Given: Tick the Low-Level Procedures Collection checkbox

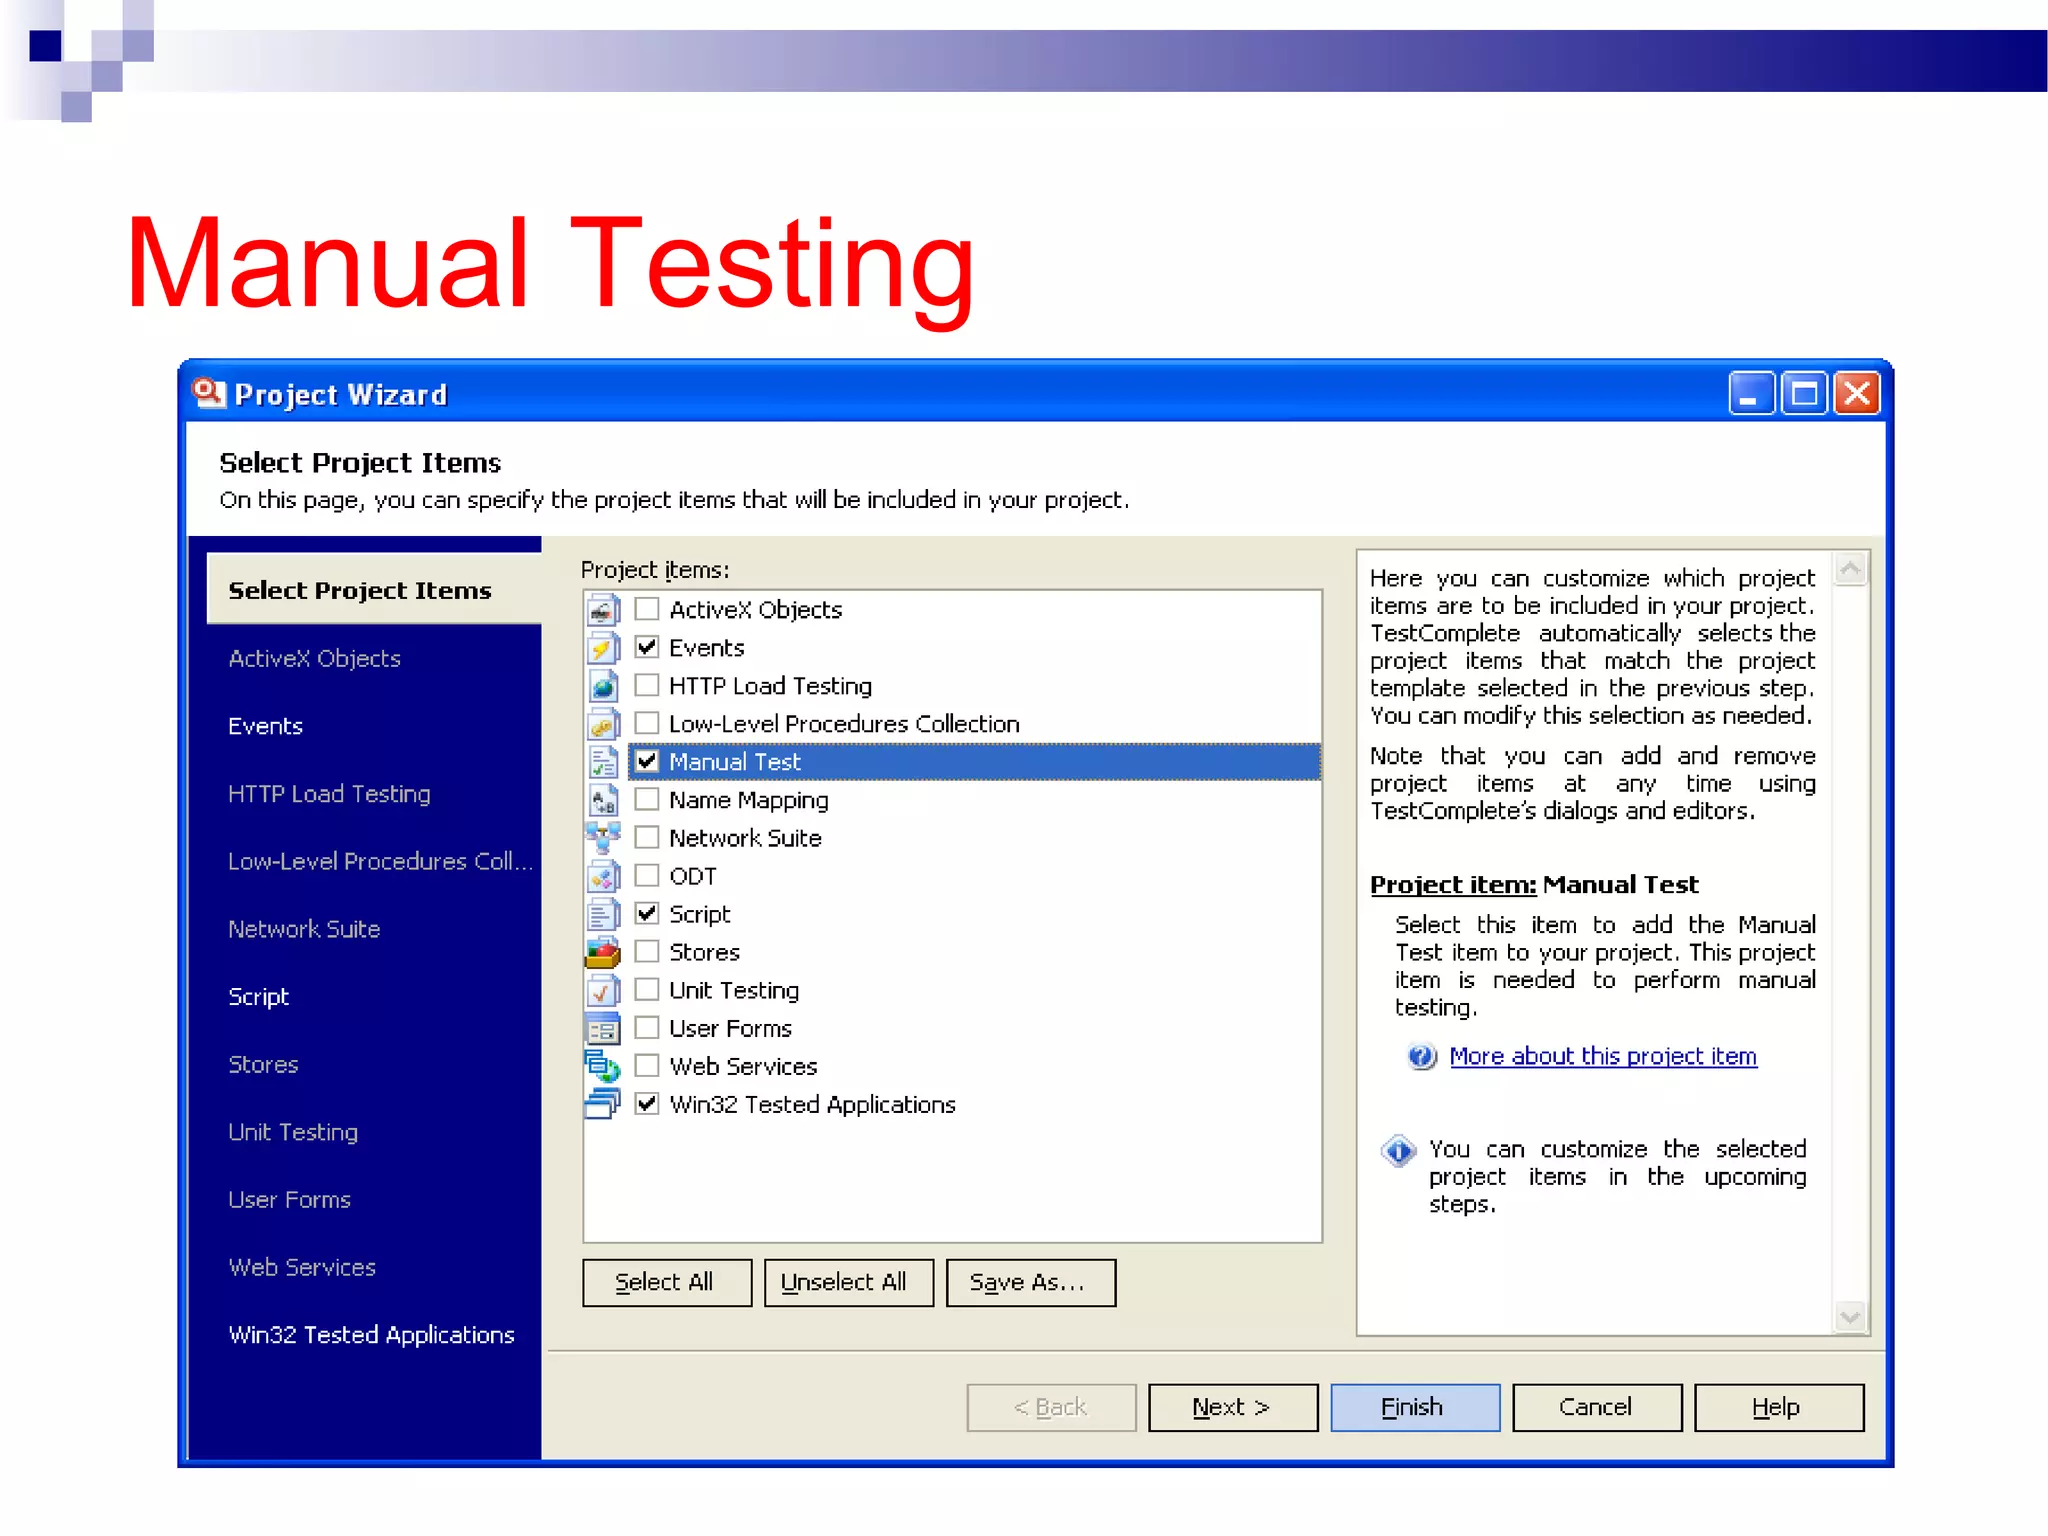Looking at the screenshot, I should [x=647, y=723].
